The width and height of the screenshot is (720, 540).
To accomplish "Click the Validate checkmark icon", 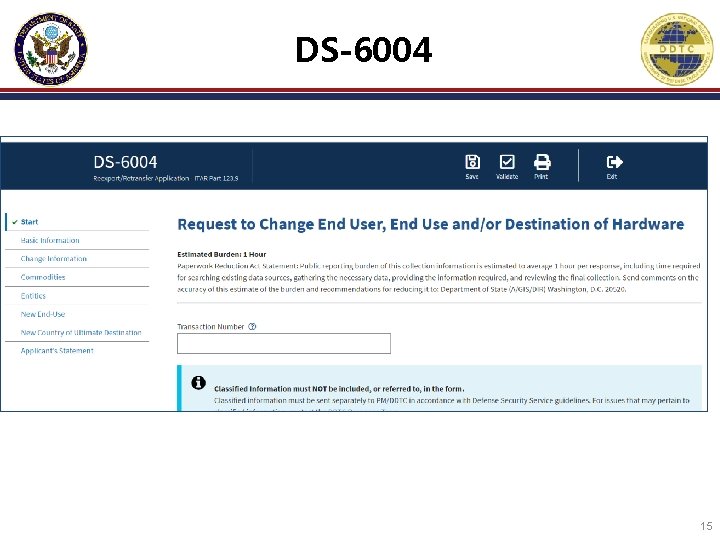I will point(507,162).
